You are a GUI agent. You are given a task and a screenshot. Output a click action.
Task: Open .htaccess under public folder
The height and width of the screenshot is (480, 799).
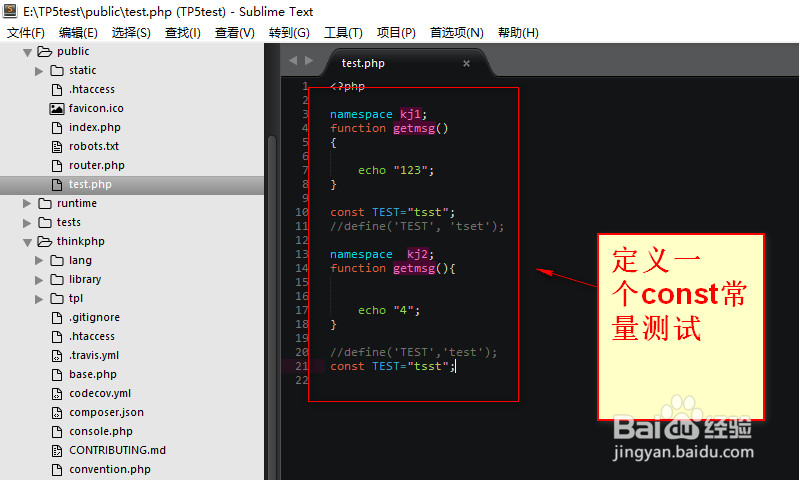pos(92,89)
